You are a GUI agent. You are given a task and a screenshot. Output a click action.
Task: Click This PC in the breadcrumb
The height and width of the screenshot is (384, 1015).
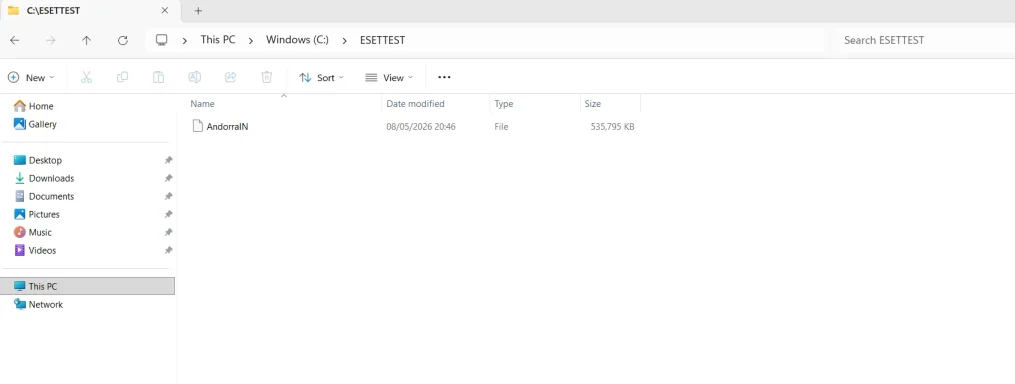coord(218,40)
